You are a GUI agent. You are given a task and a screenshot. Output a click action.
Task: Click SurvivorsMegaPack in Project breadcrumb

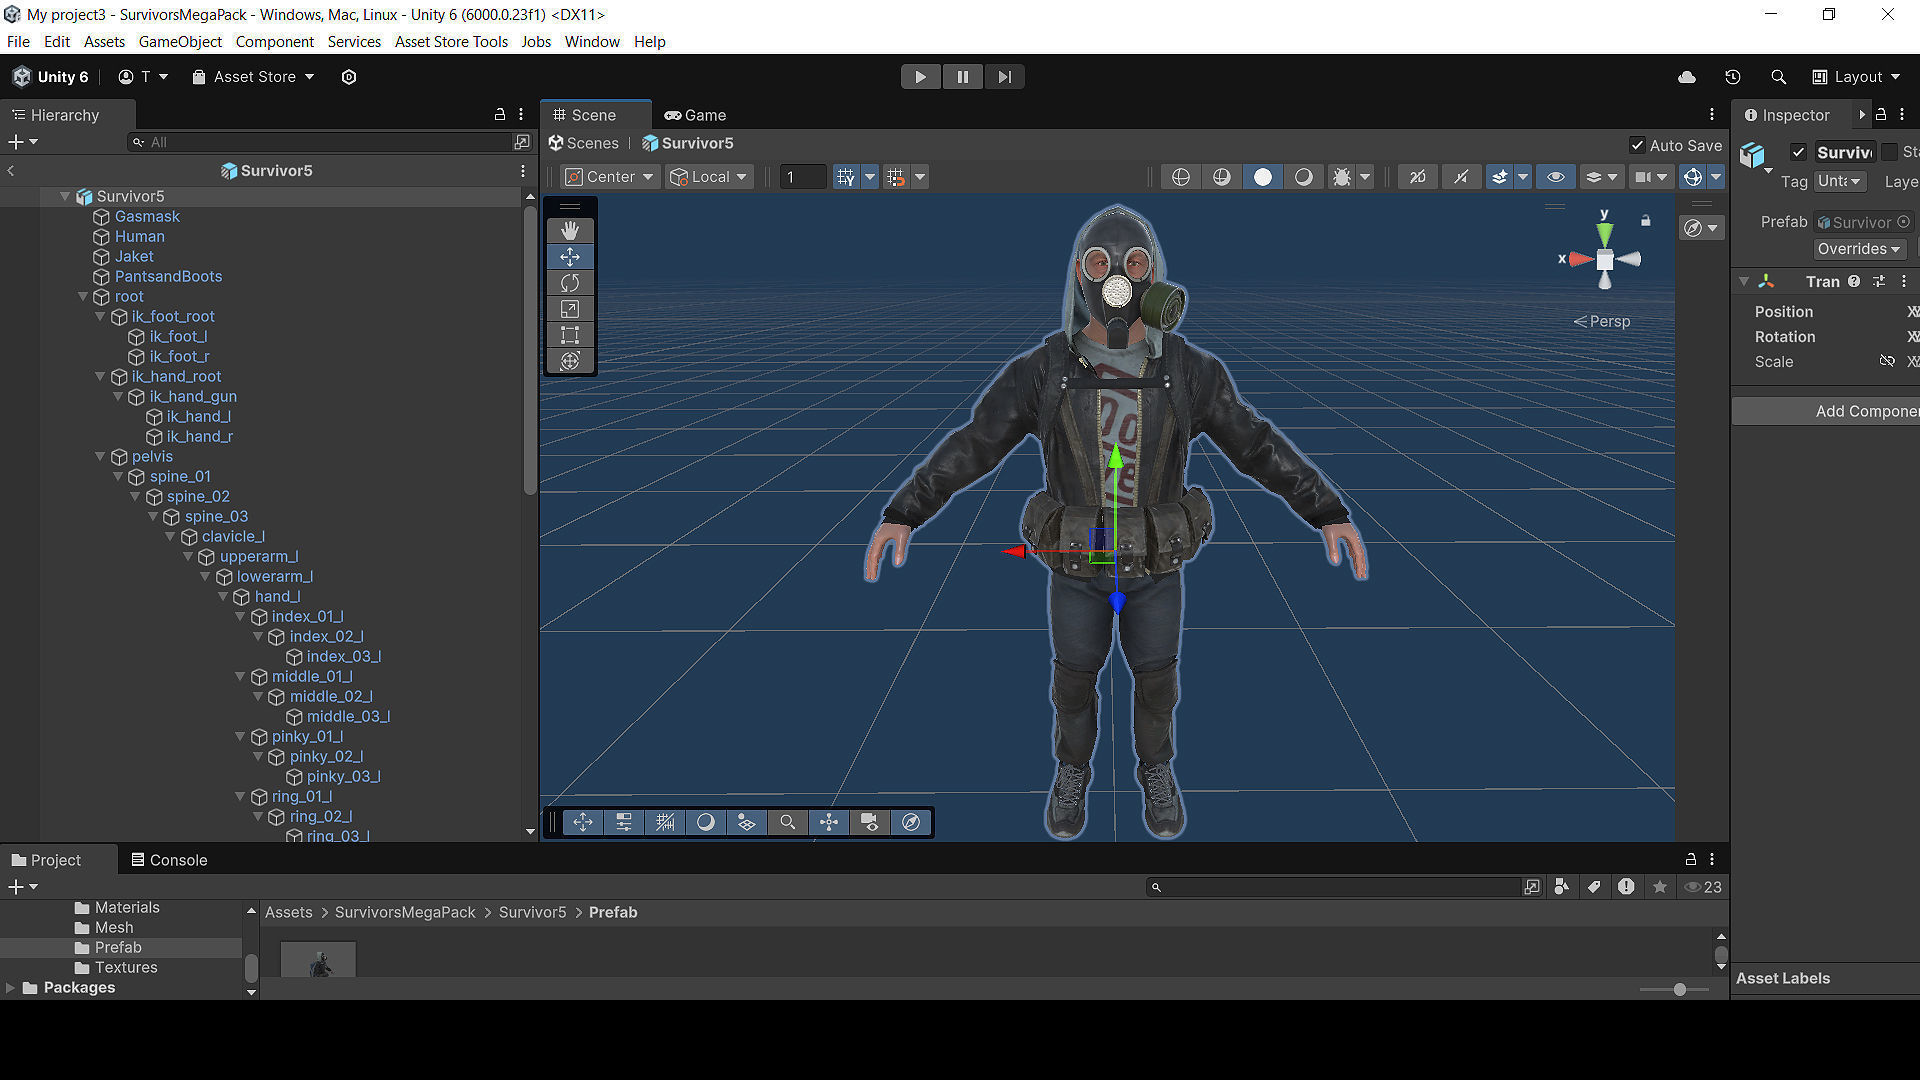405,913
